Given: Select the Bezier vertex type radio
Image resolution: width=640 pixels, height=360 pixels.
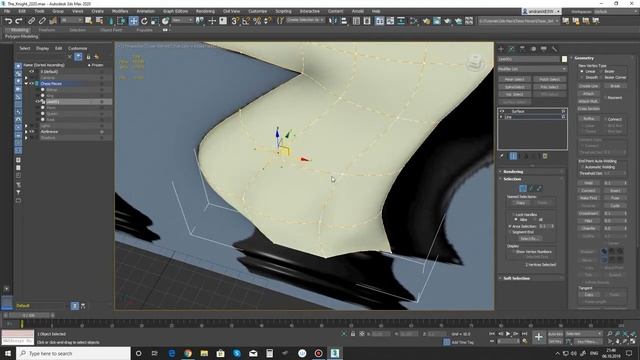Looking at the screenshot, I should [602, 71].
